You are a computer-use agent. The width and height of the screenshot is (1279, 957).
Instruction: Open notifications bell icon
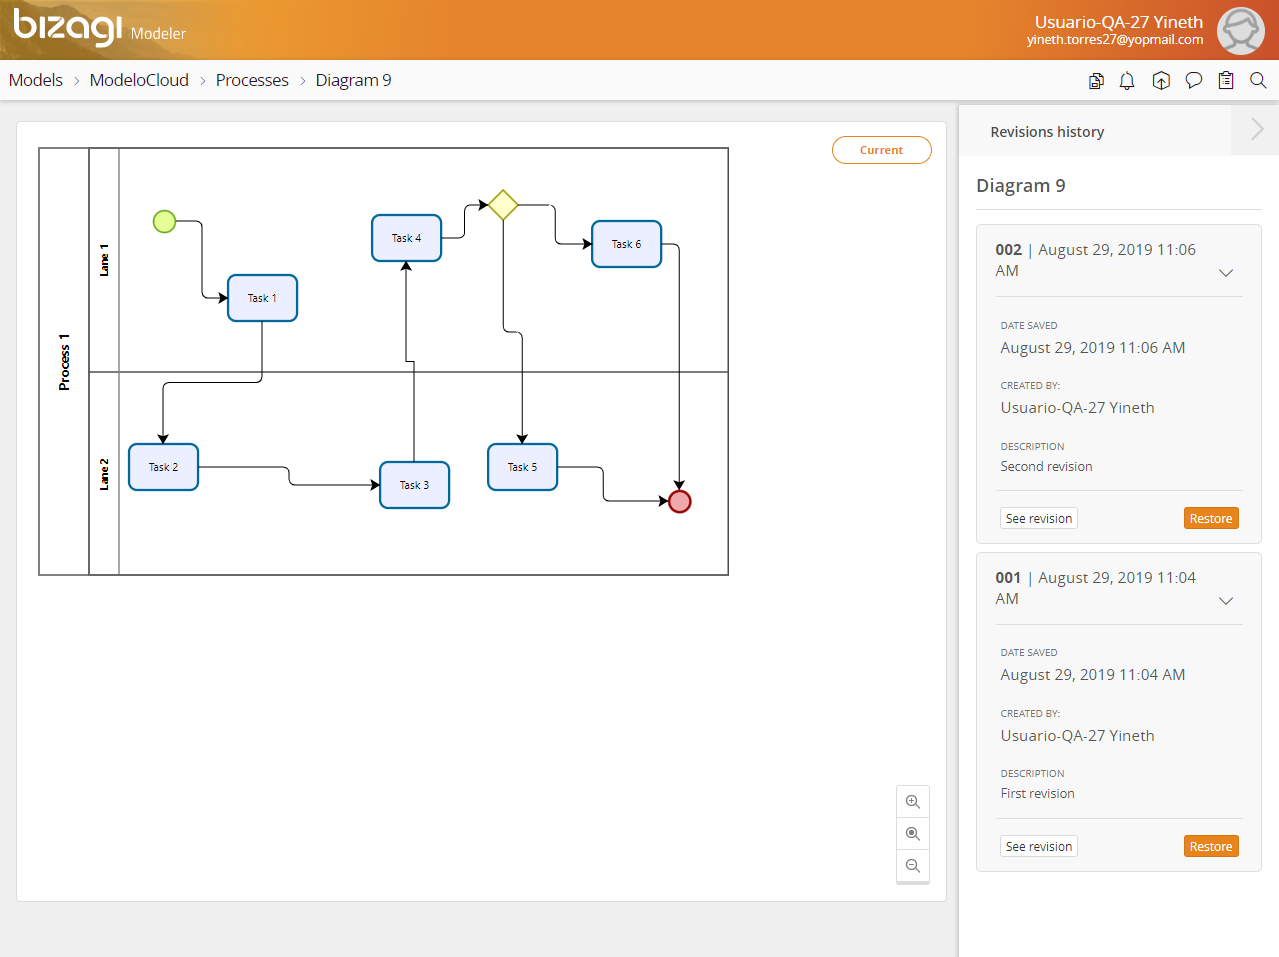click(1127, 81)
